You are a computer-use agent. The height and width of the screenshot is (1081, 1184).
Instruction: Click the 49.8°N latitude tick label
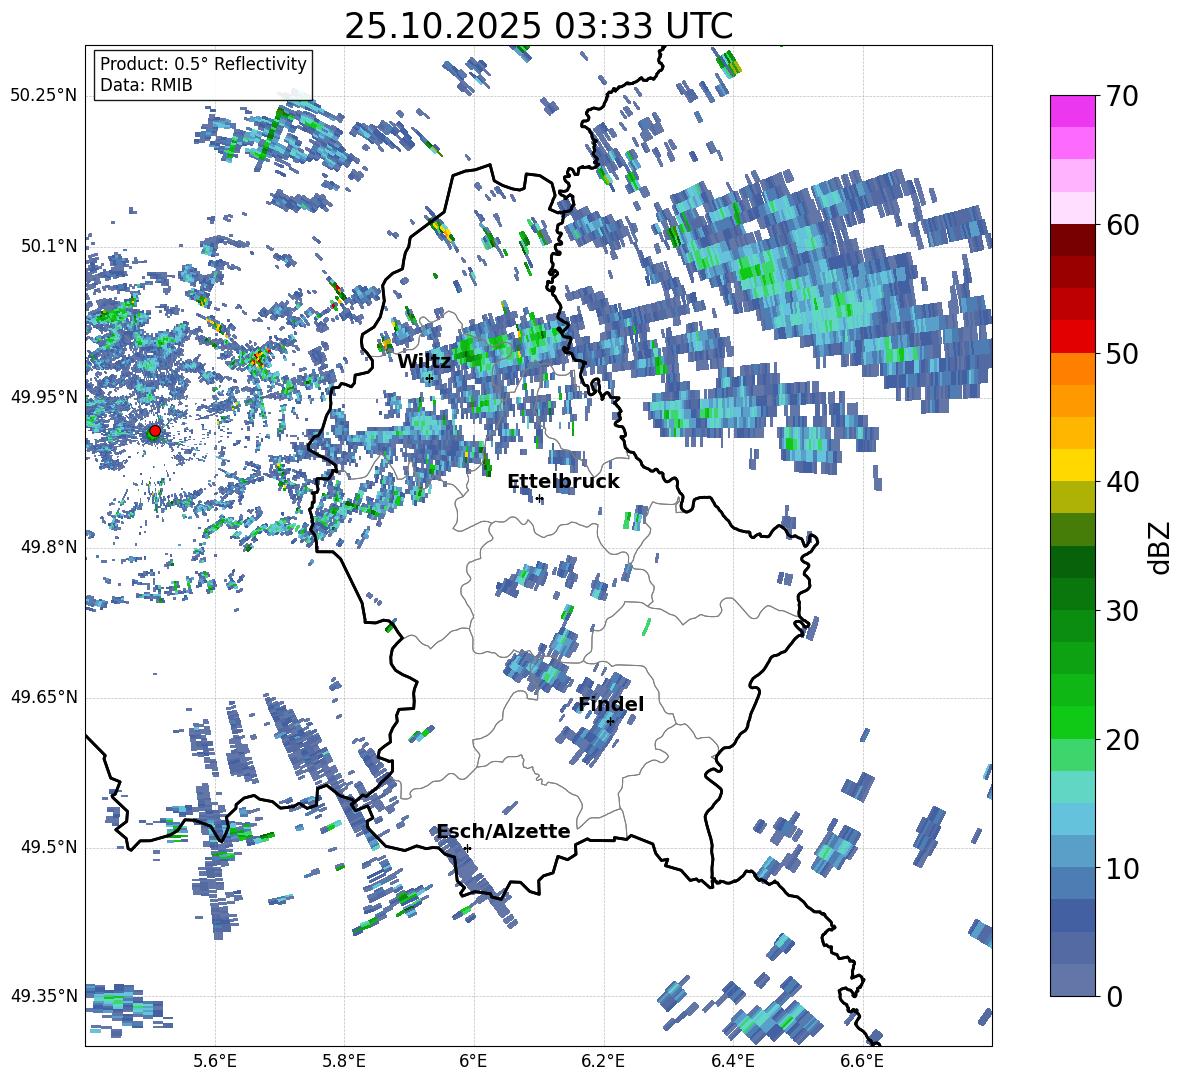coord(49,547)
